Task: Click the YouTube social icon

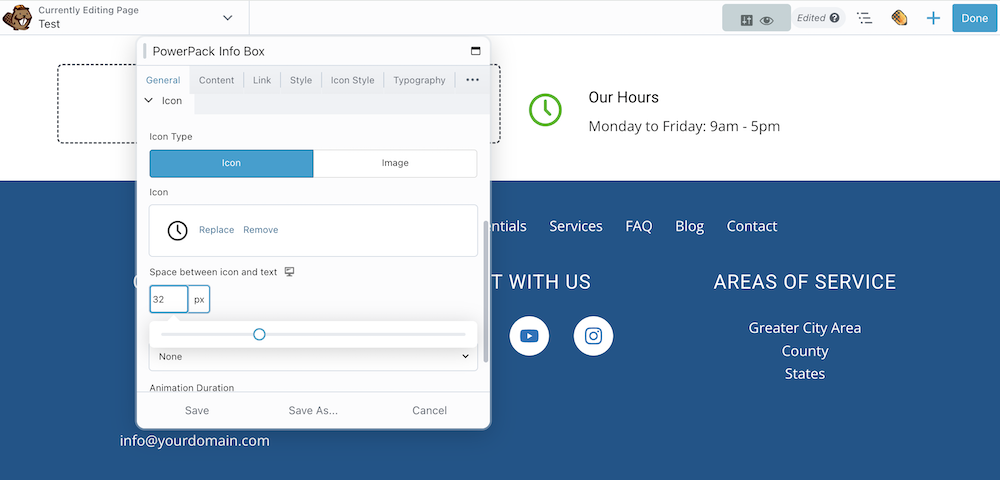Action: pyautogui.click(x=529, y=335)
